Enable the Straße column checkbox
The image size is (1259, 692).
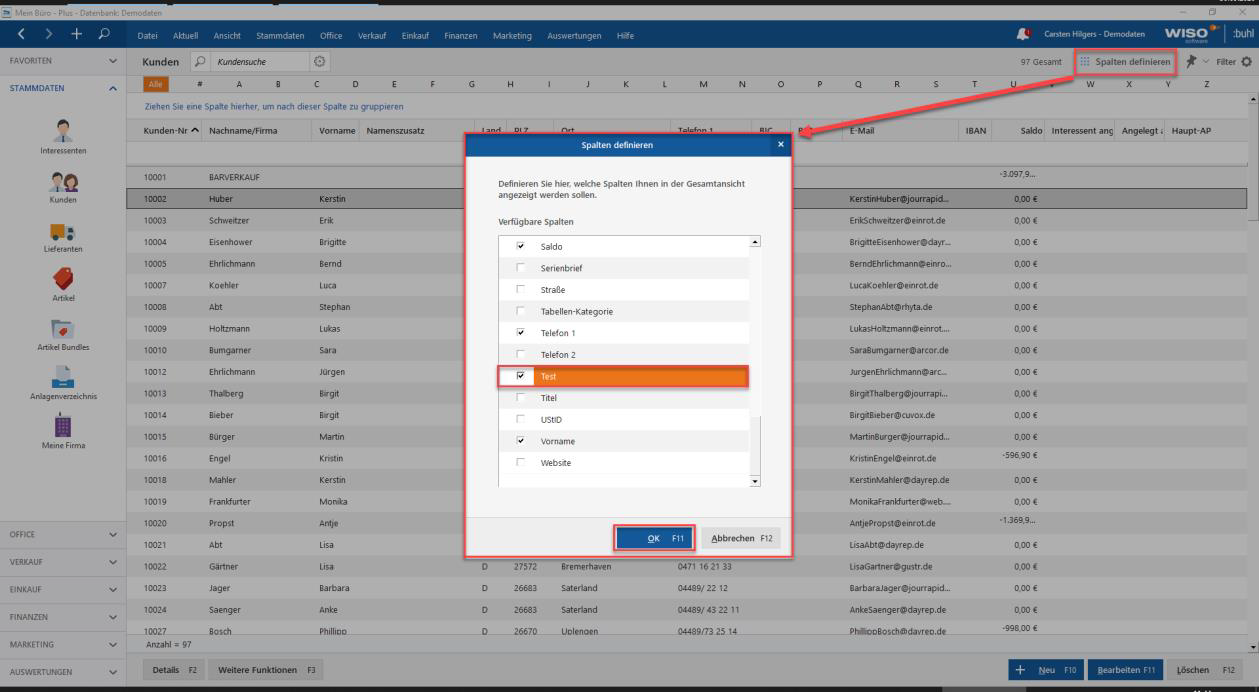pos(519,290)
